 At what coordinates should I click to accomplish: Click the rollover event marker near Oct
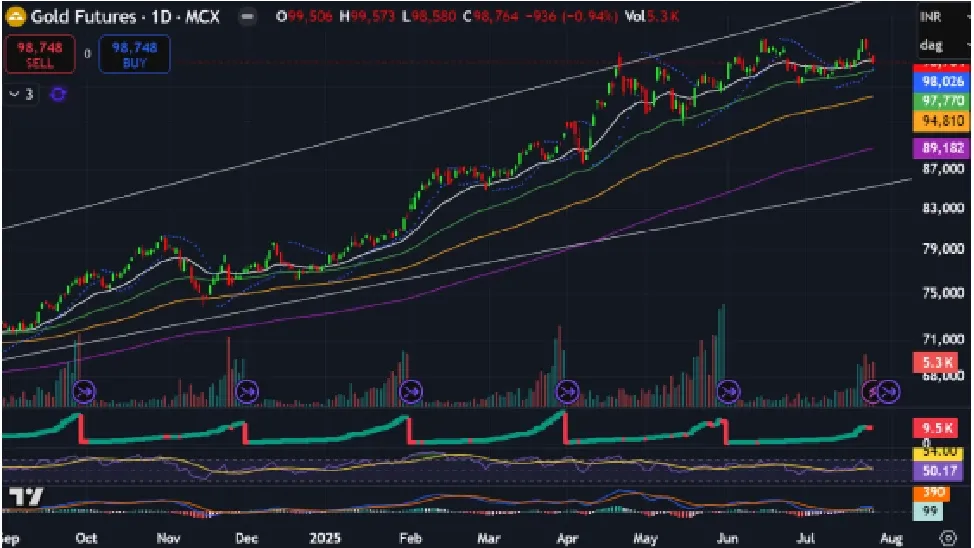click(84, 392)
